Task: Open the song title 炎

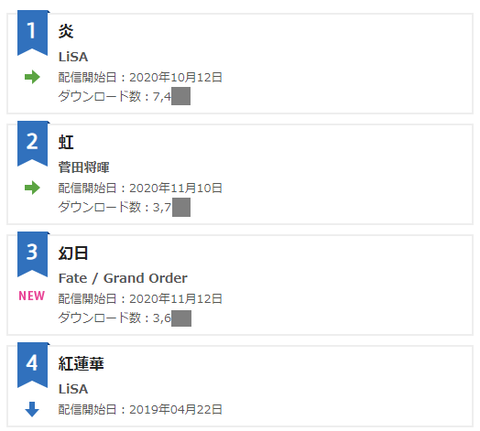Action: 66,31
